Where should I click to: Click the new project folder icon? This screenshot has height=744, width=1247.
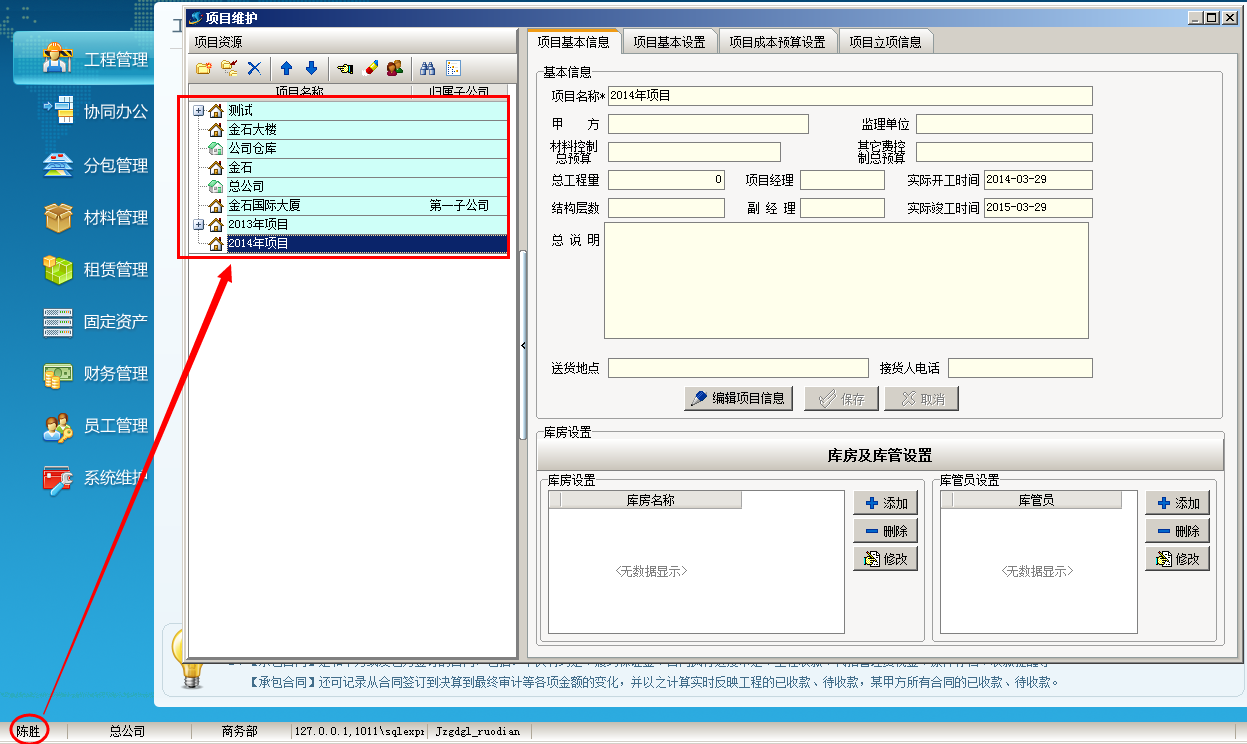coord(203,68)
